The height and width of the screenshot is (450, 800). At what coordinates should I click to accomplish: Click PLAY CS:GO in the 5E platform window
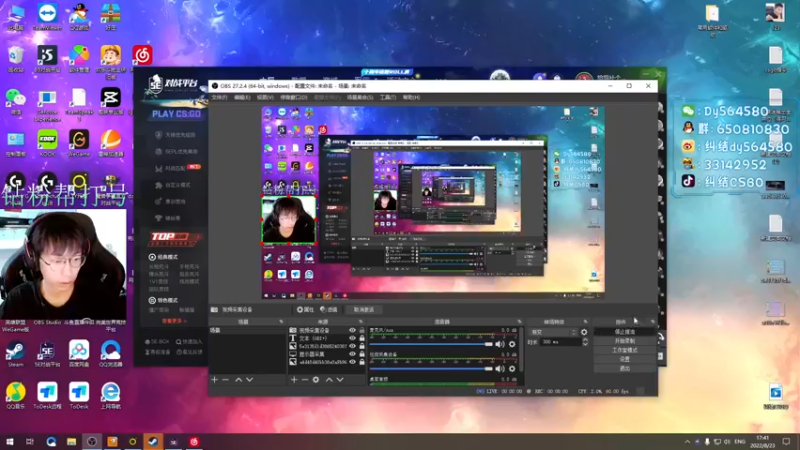(x=176, y=114)
